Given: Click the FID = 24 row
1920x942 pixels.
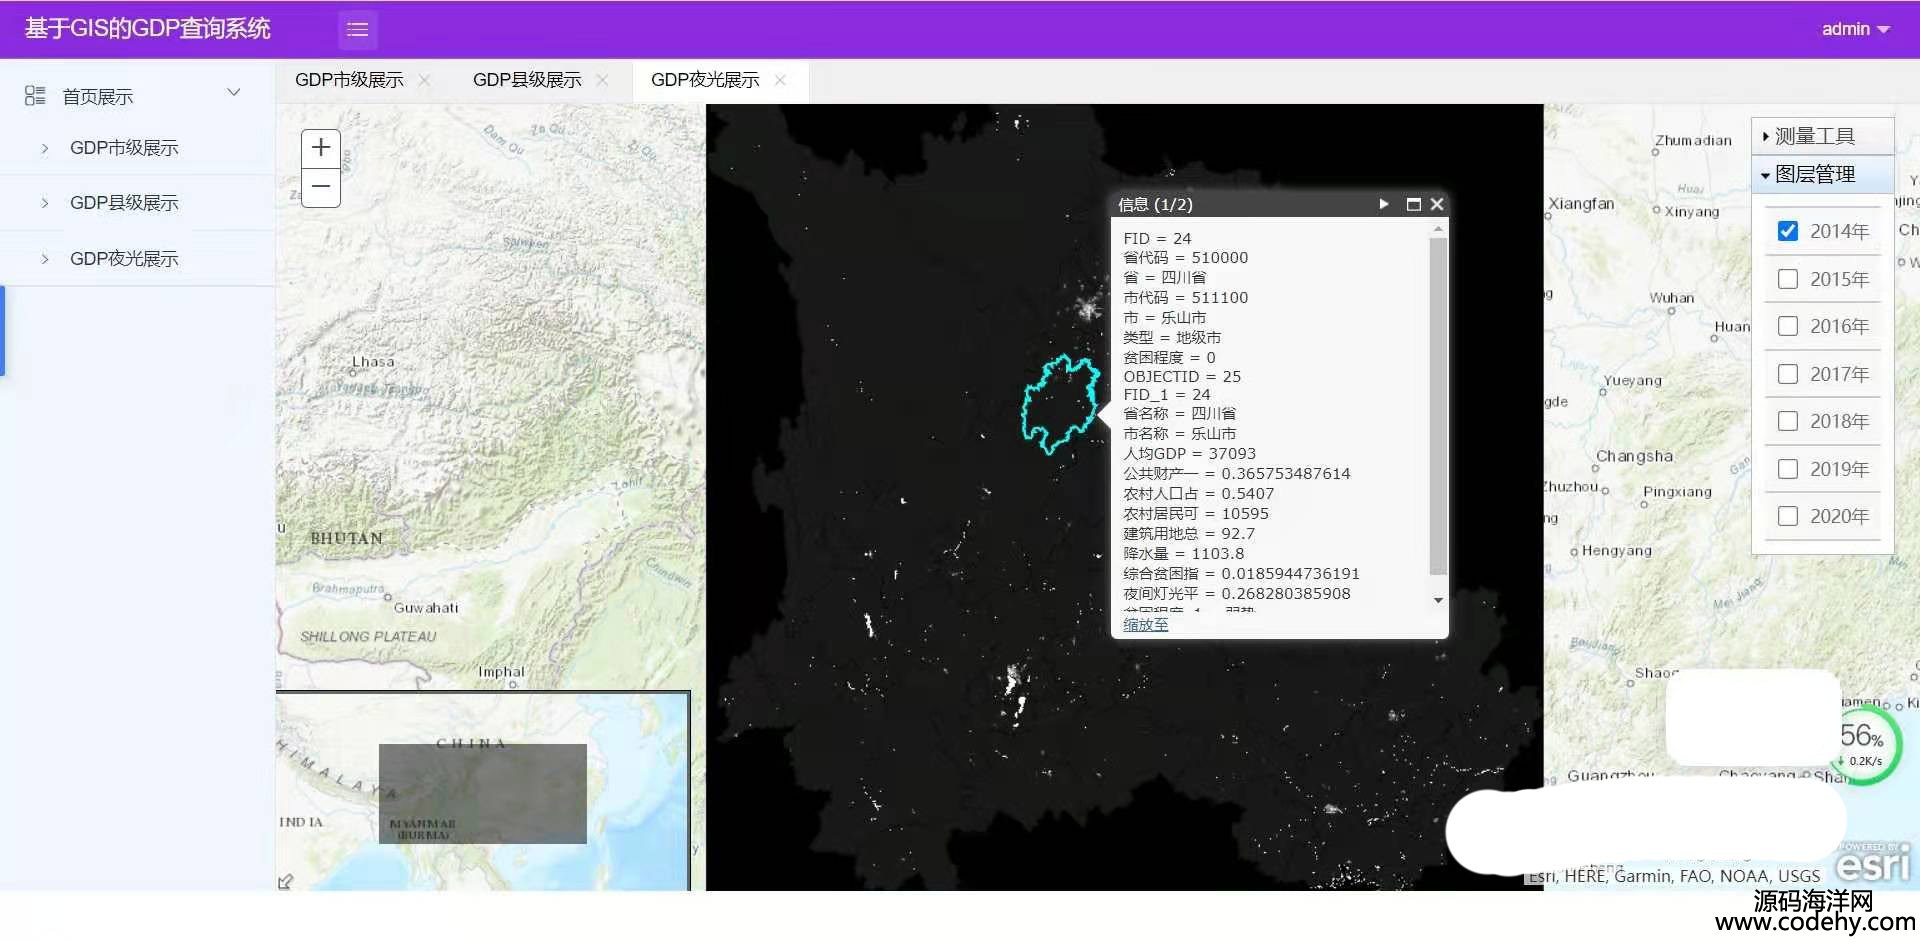Looking at the screenshot, I should [1157, 239].
